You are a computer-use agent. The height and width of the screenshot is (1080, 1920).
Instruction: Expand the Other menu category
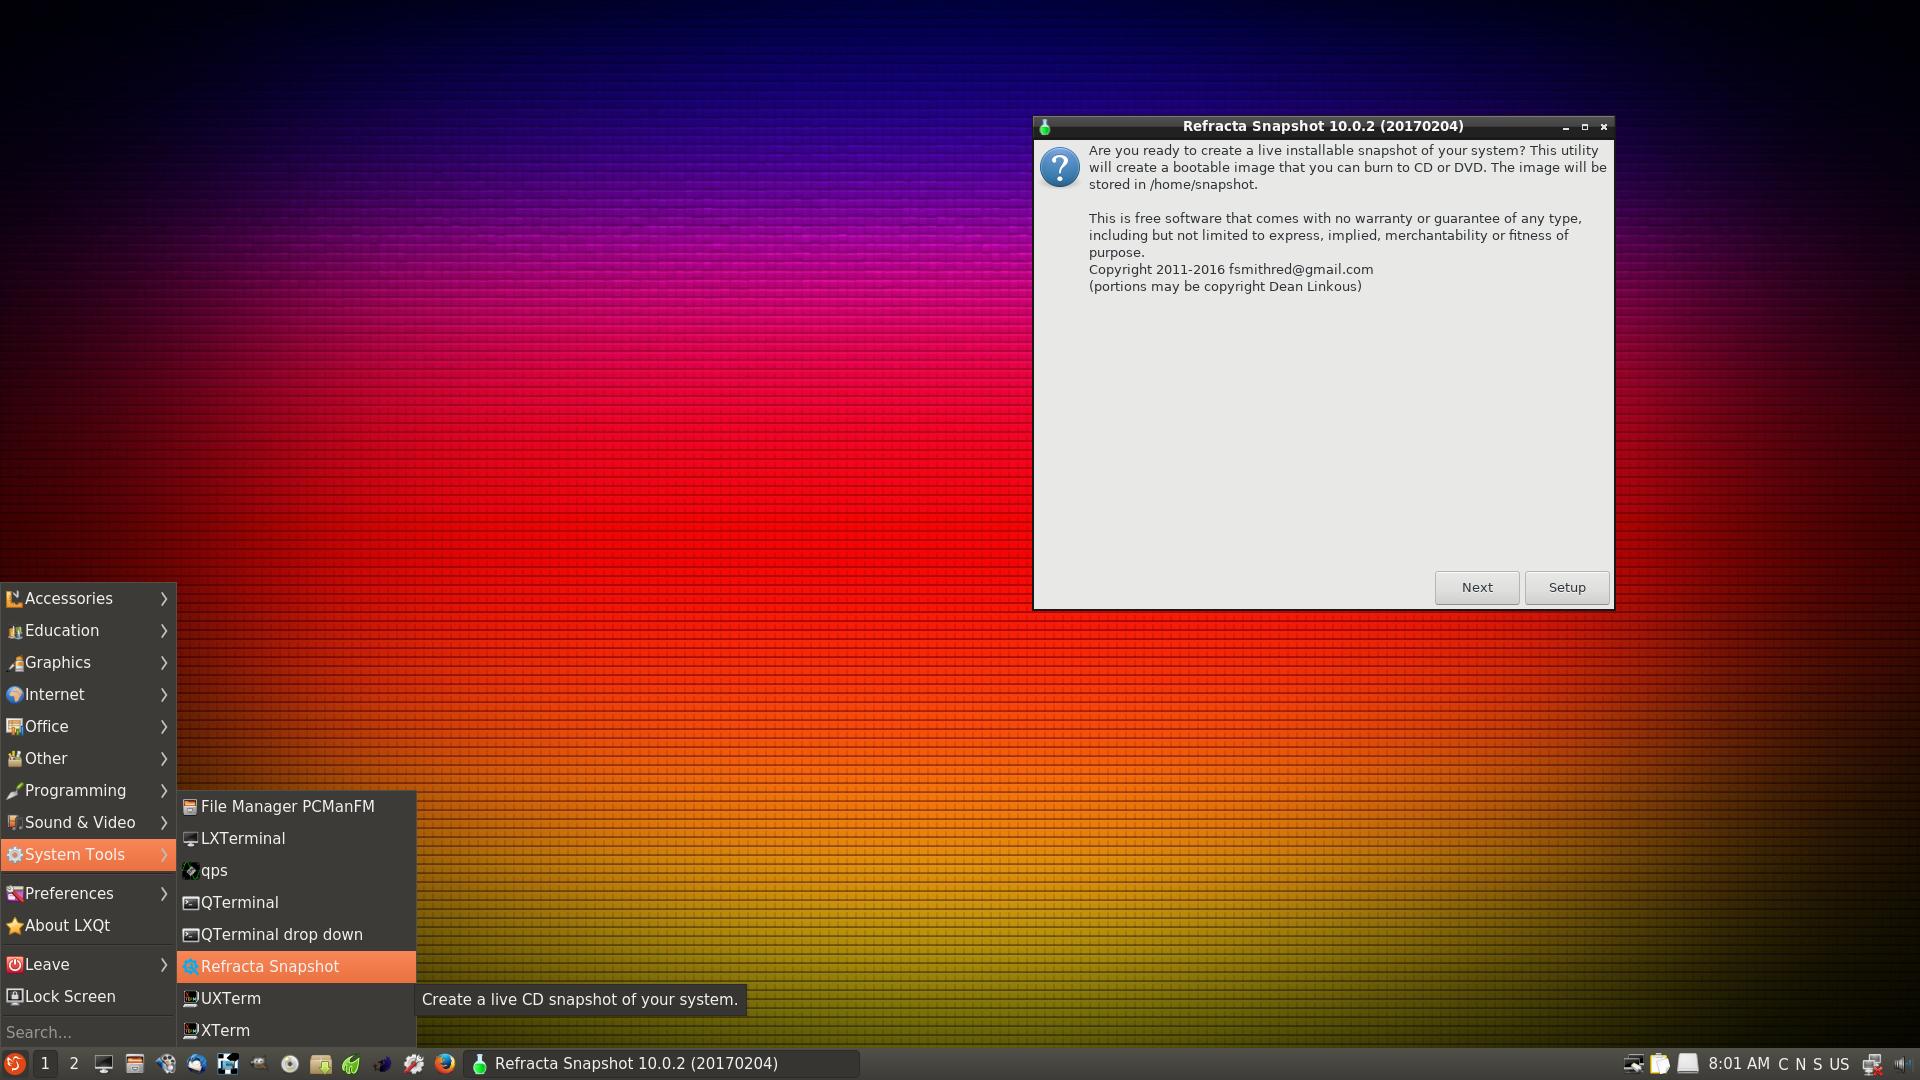tap(88, 759)
